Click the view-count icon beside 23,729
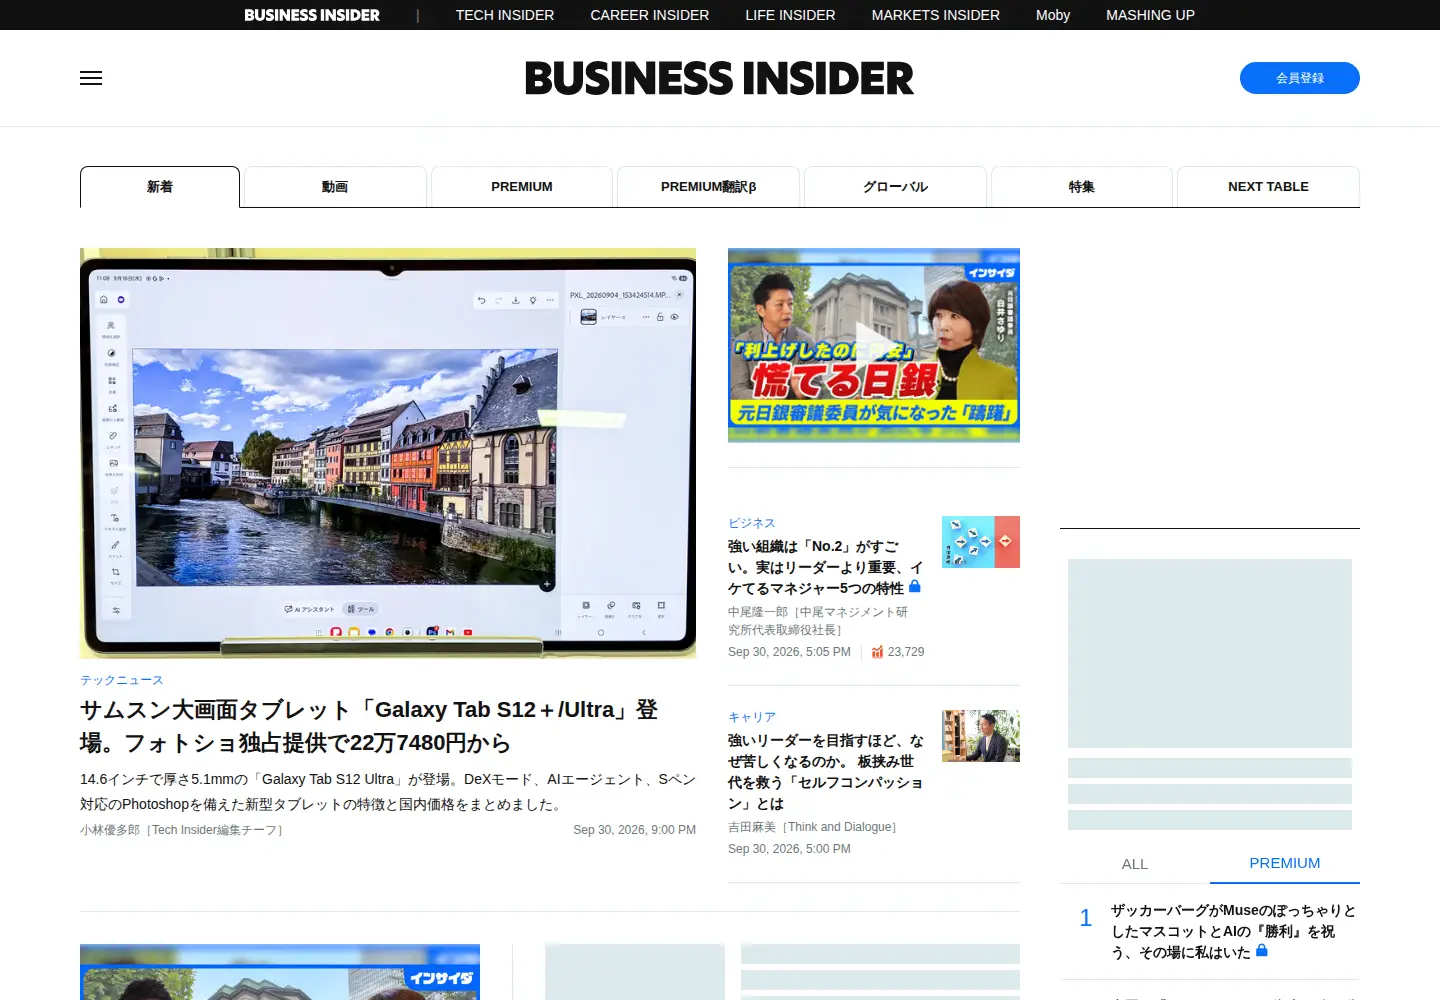1440x1000 pixels. [877, 652]
